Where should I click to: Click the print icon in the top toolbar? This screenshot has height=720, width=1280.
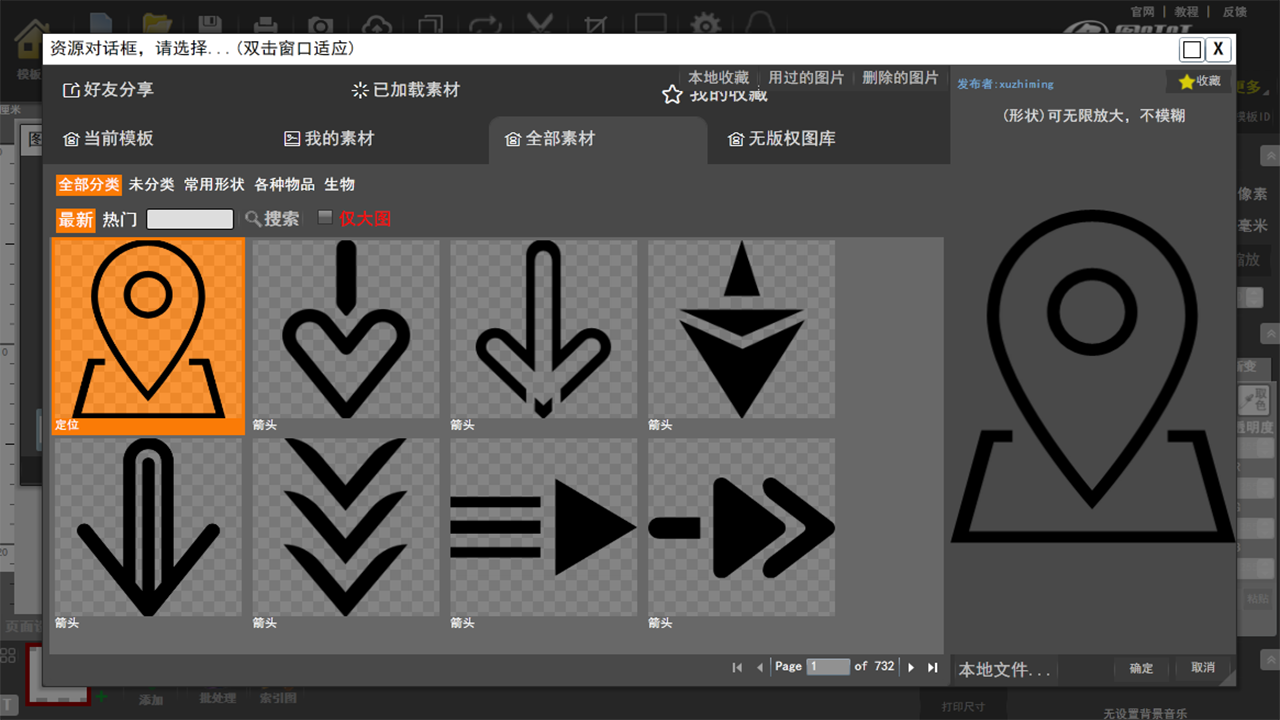266,22
